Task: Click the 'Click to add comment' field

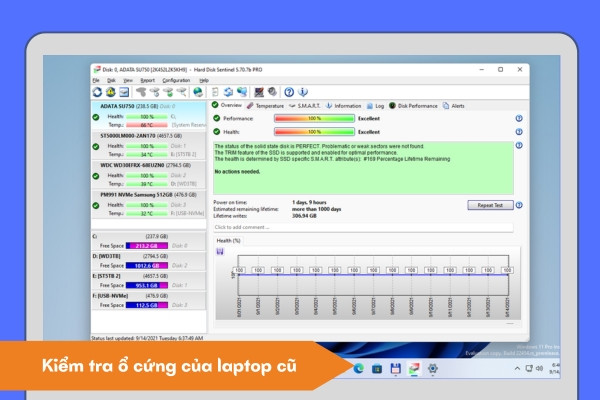Action: click(x=363, y=227)
